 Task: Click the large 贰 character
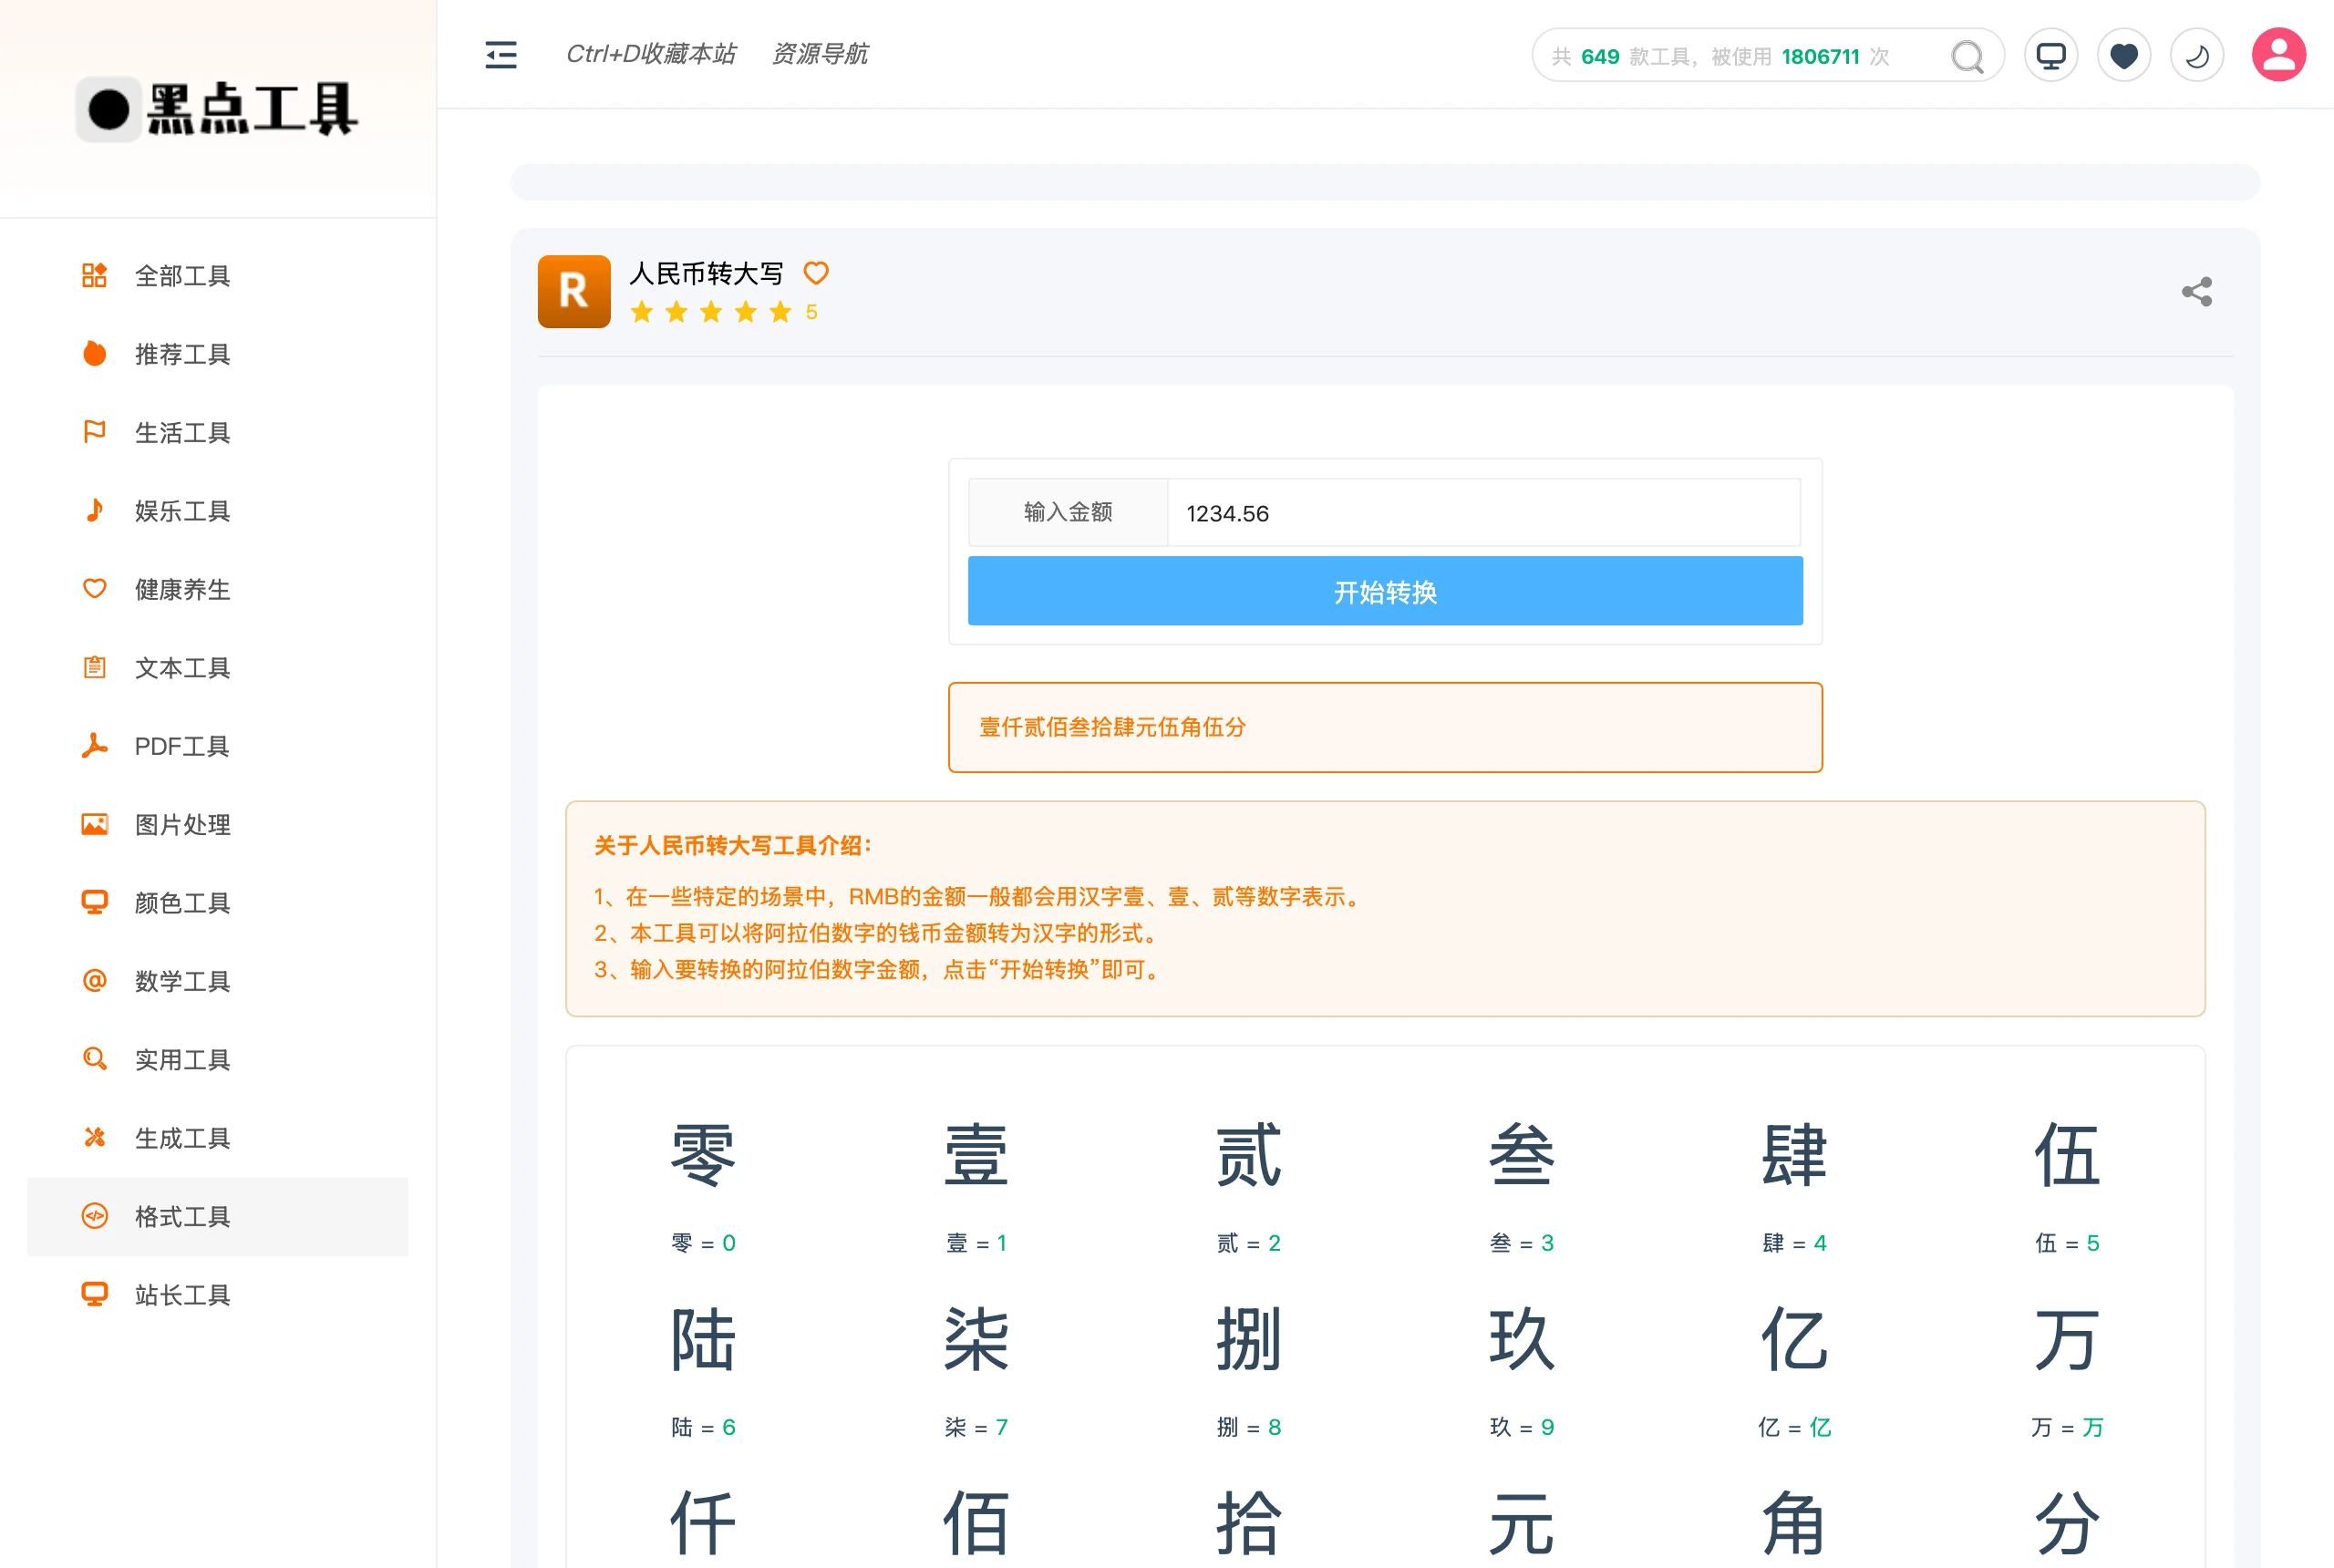[1249, 1155]
